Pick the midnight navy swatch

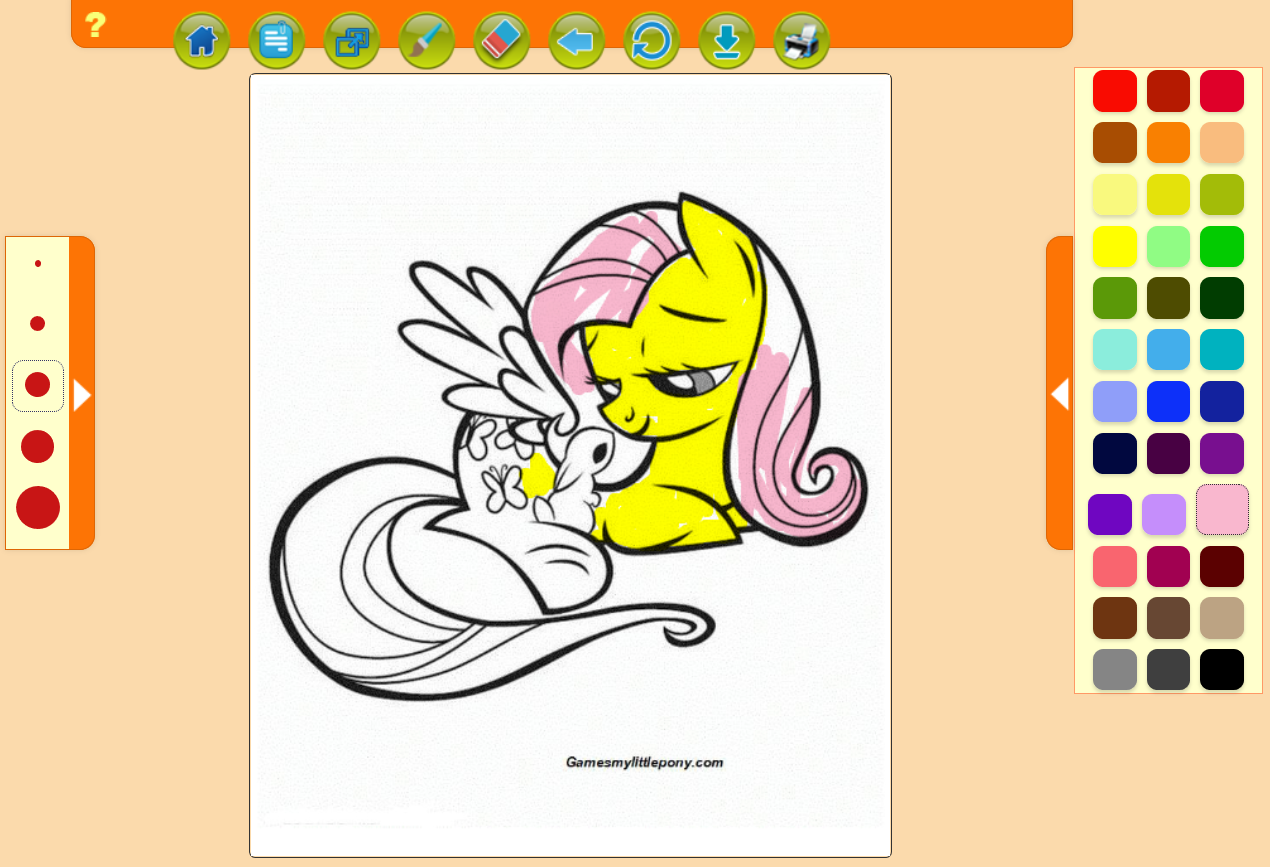1115,454
